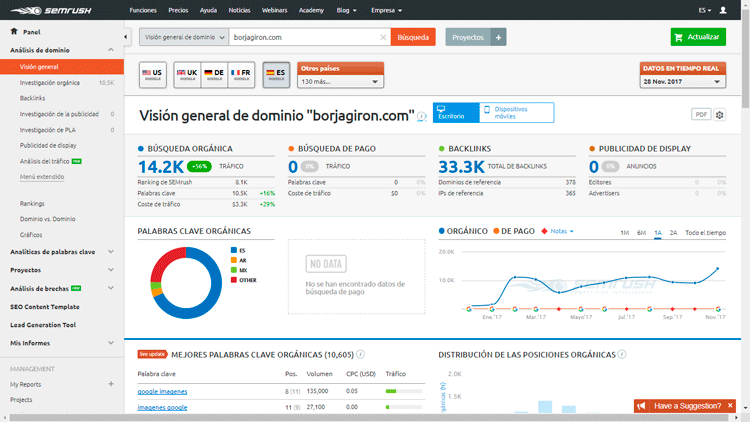This screenshot has width=750, height=422.
Task: Expand Análisis de brechas section
Action: (111, 288)
